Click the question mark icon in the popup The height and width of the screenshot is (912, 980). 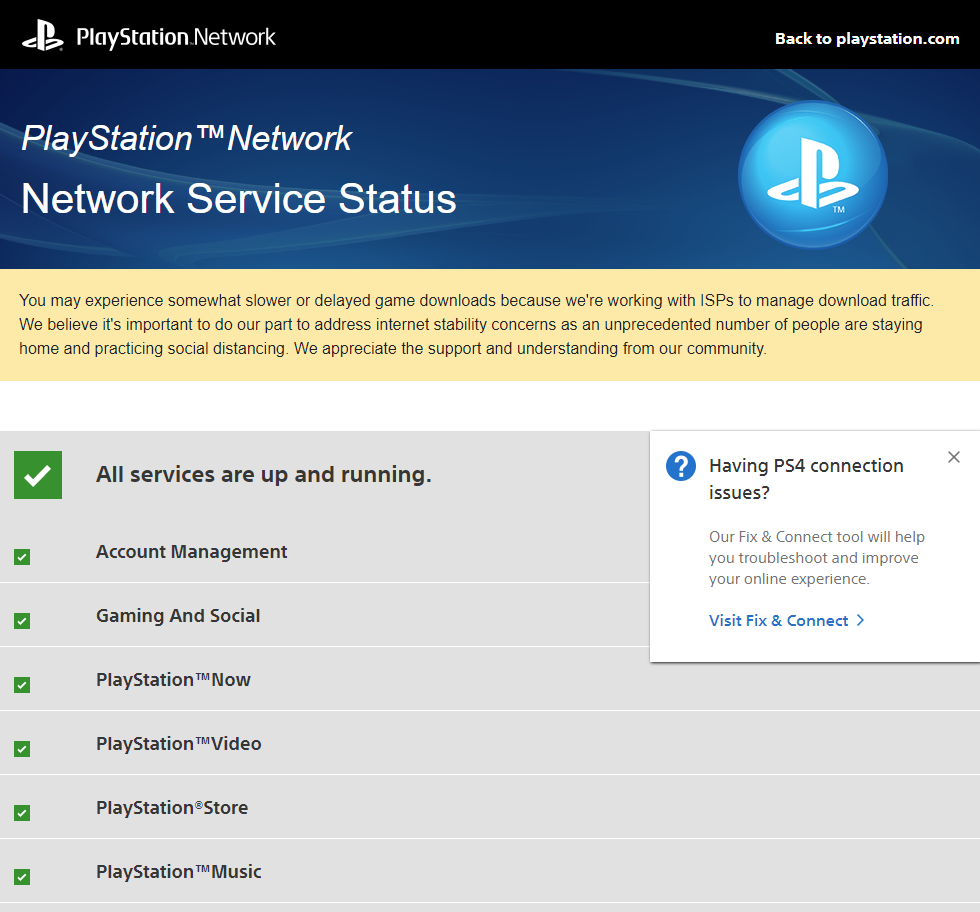pos(681,466)
